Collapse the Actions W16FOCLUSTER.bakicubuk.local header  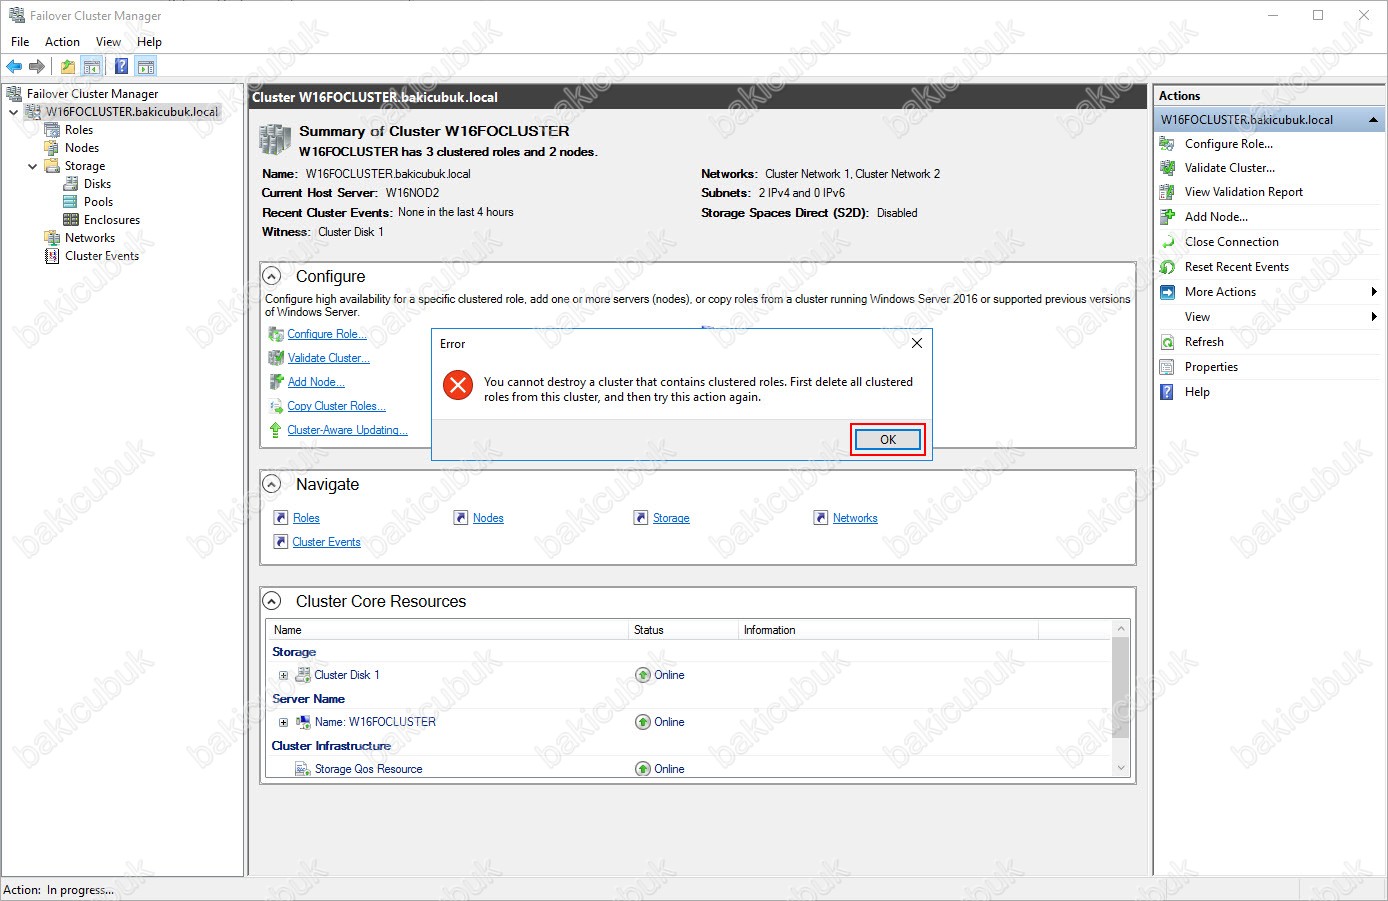point(1373,120)
